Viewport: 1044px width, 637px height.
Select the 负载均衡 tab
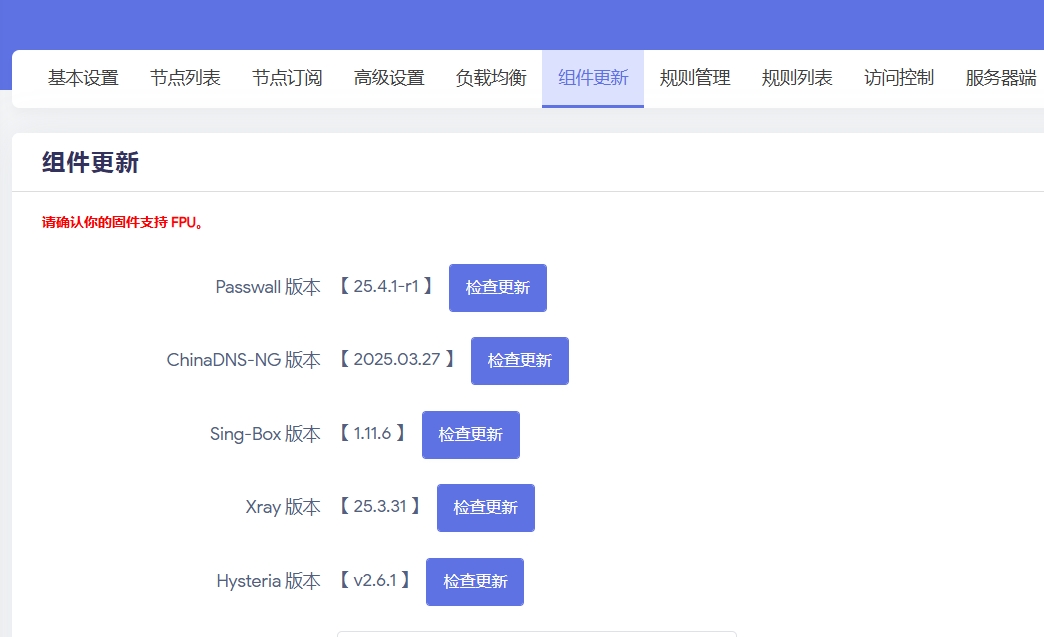491,78
